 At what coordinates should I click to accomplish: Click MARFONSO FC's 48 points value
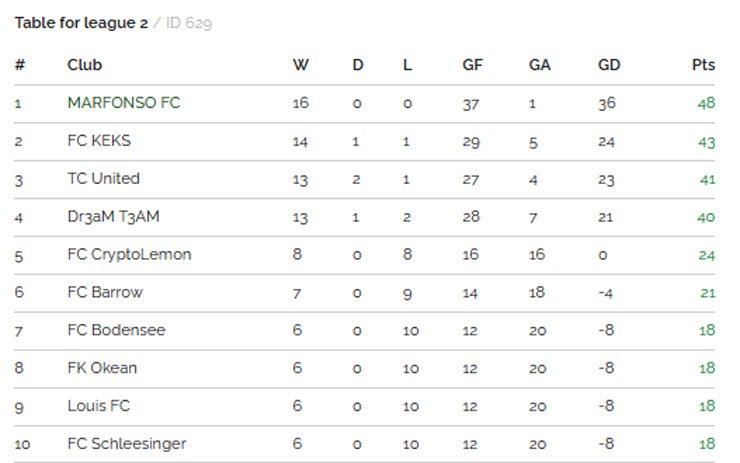[x=706, y=103]
